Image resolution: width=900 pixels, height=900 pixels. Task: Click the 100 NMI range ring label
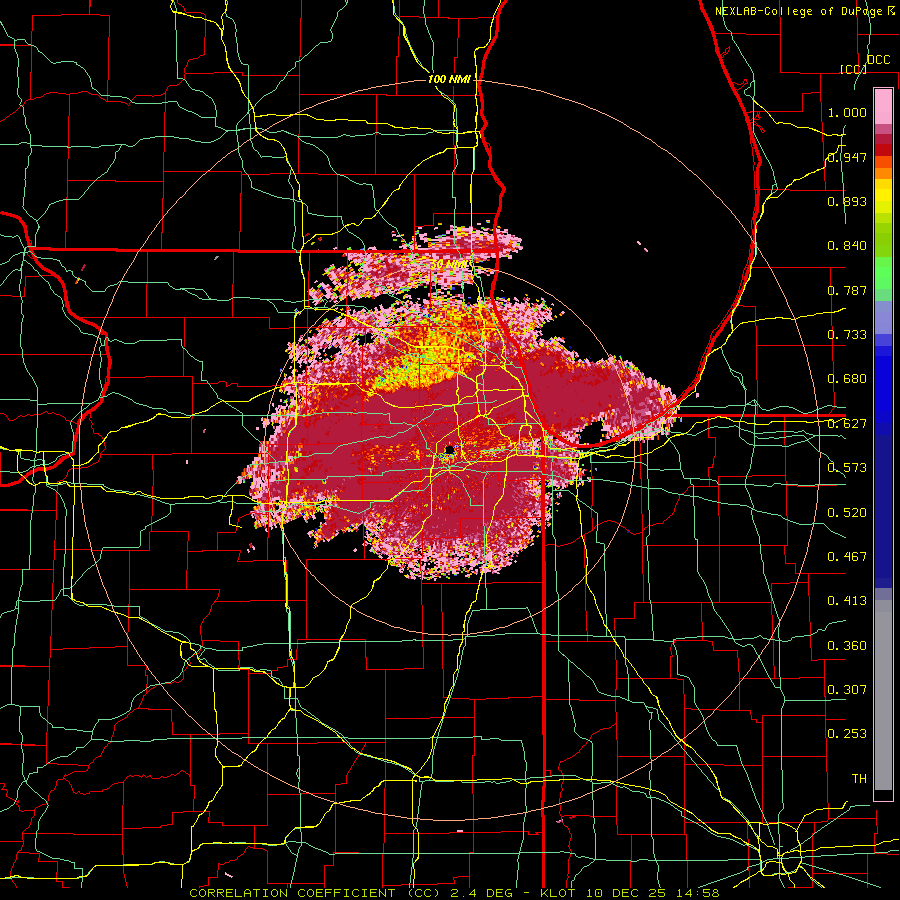pos(449,79)
